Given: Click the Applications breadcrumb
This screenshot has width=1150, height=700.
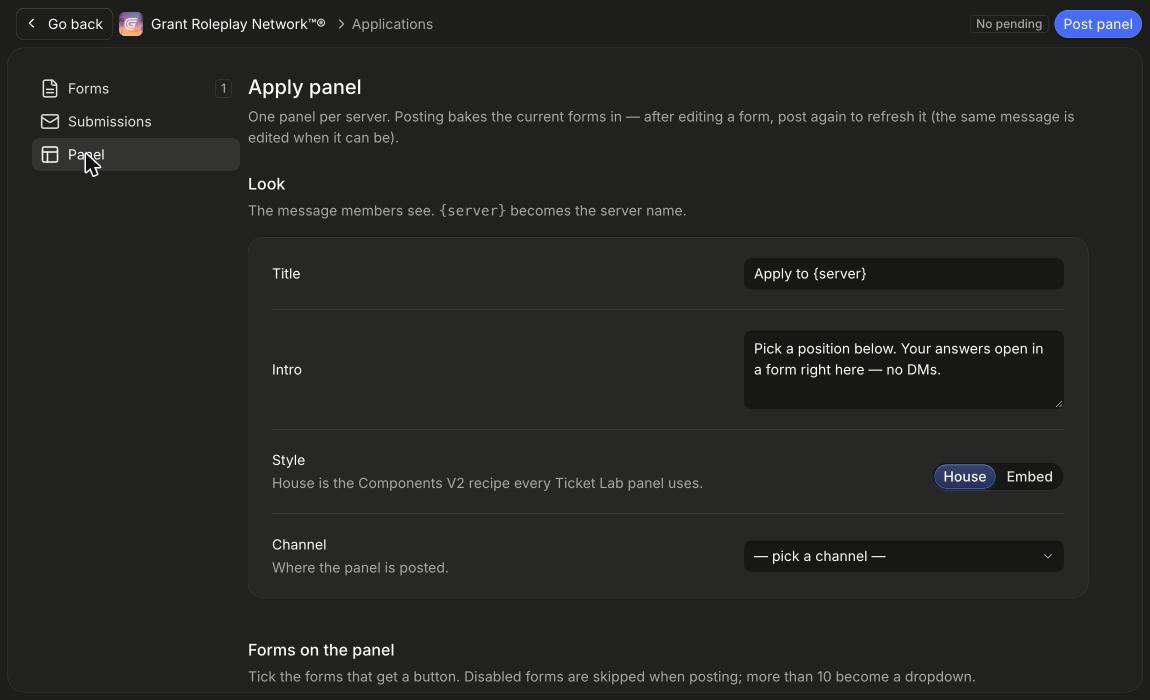Looking at the screenshot, I should [392, 24].
